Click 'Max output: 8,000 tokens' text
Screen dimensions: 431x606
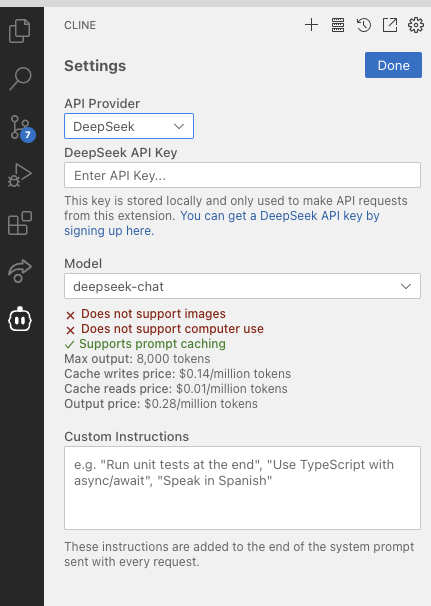137,359
